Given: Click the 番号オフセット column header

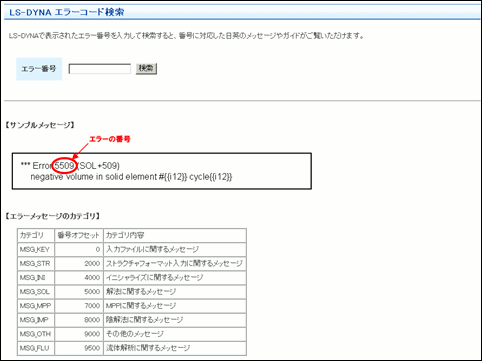Looking at the screenshot, I should (79, 235).
